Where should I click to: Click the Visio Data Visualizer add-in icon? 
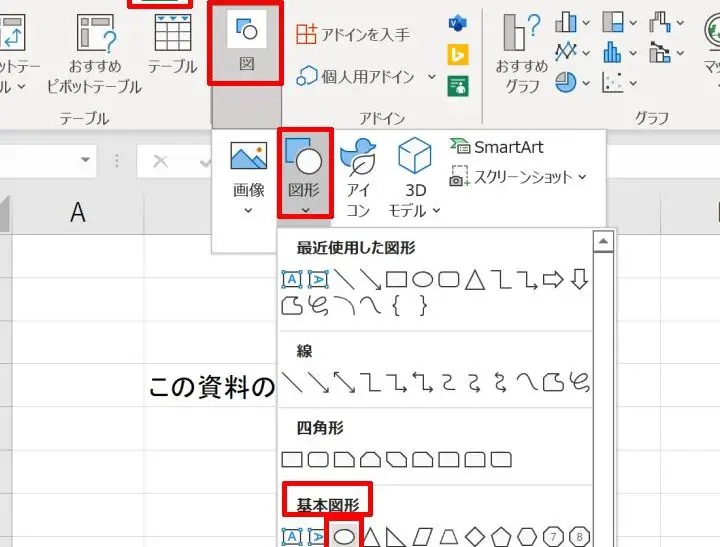[x=458, y=23]
